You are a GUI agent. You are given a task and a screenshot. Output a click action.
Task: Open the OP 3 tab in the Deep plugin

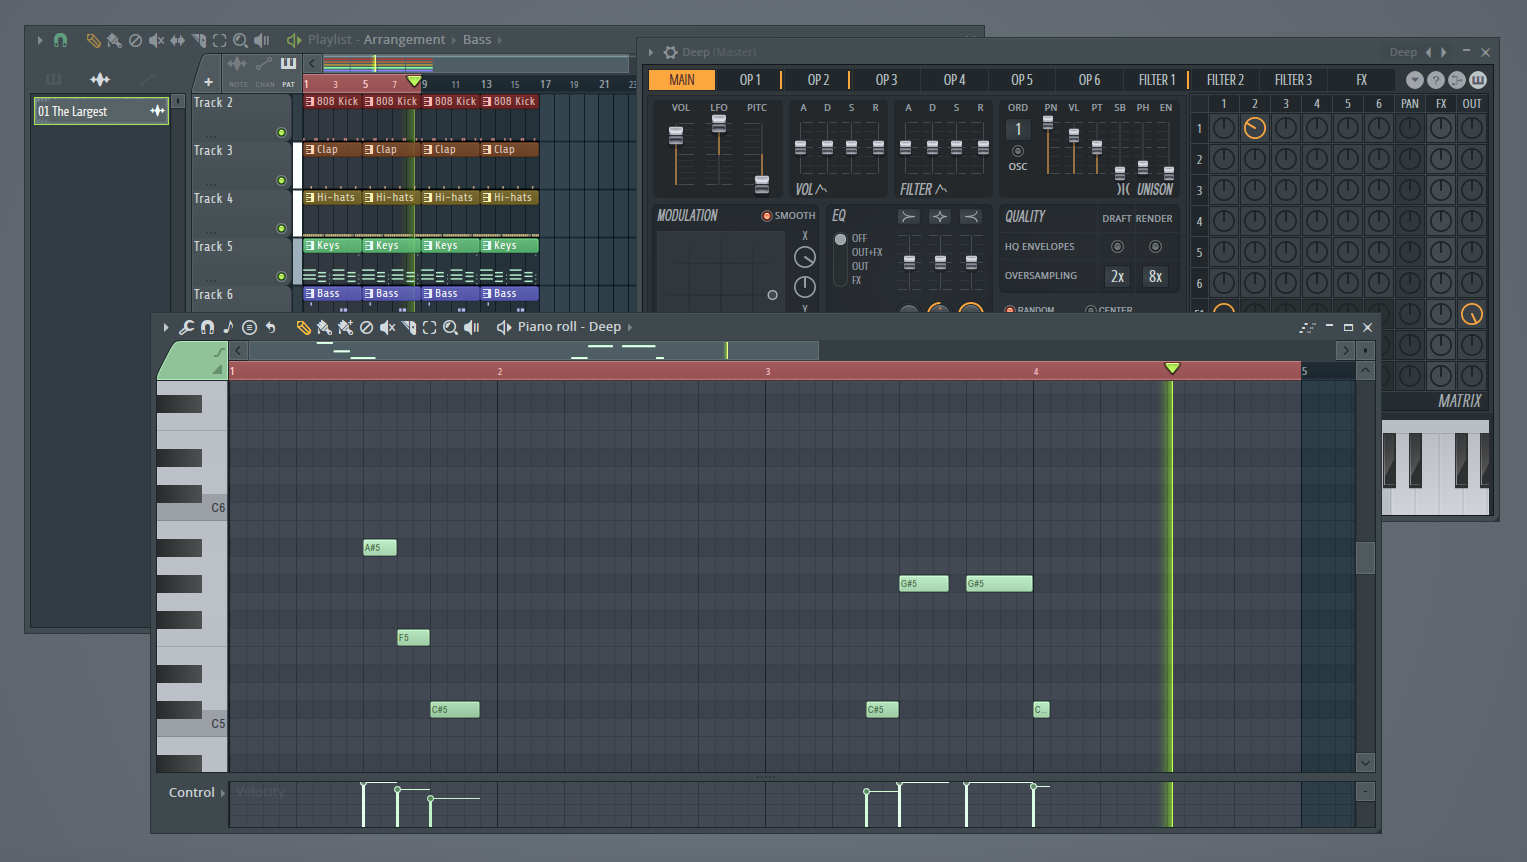click(x=885, y=79)
